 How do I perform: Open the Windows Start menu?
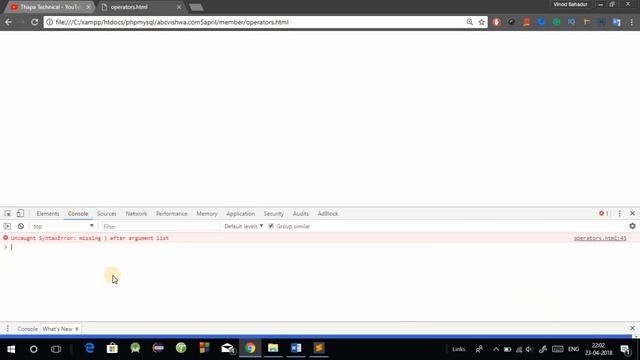coord(11,349)
